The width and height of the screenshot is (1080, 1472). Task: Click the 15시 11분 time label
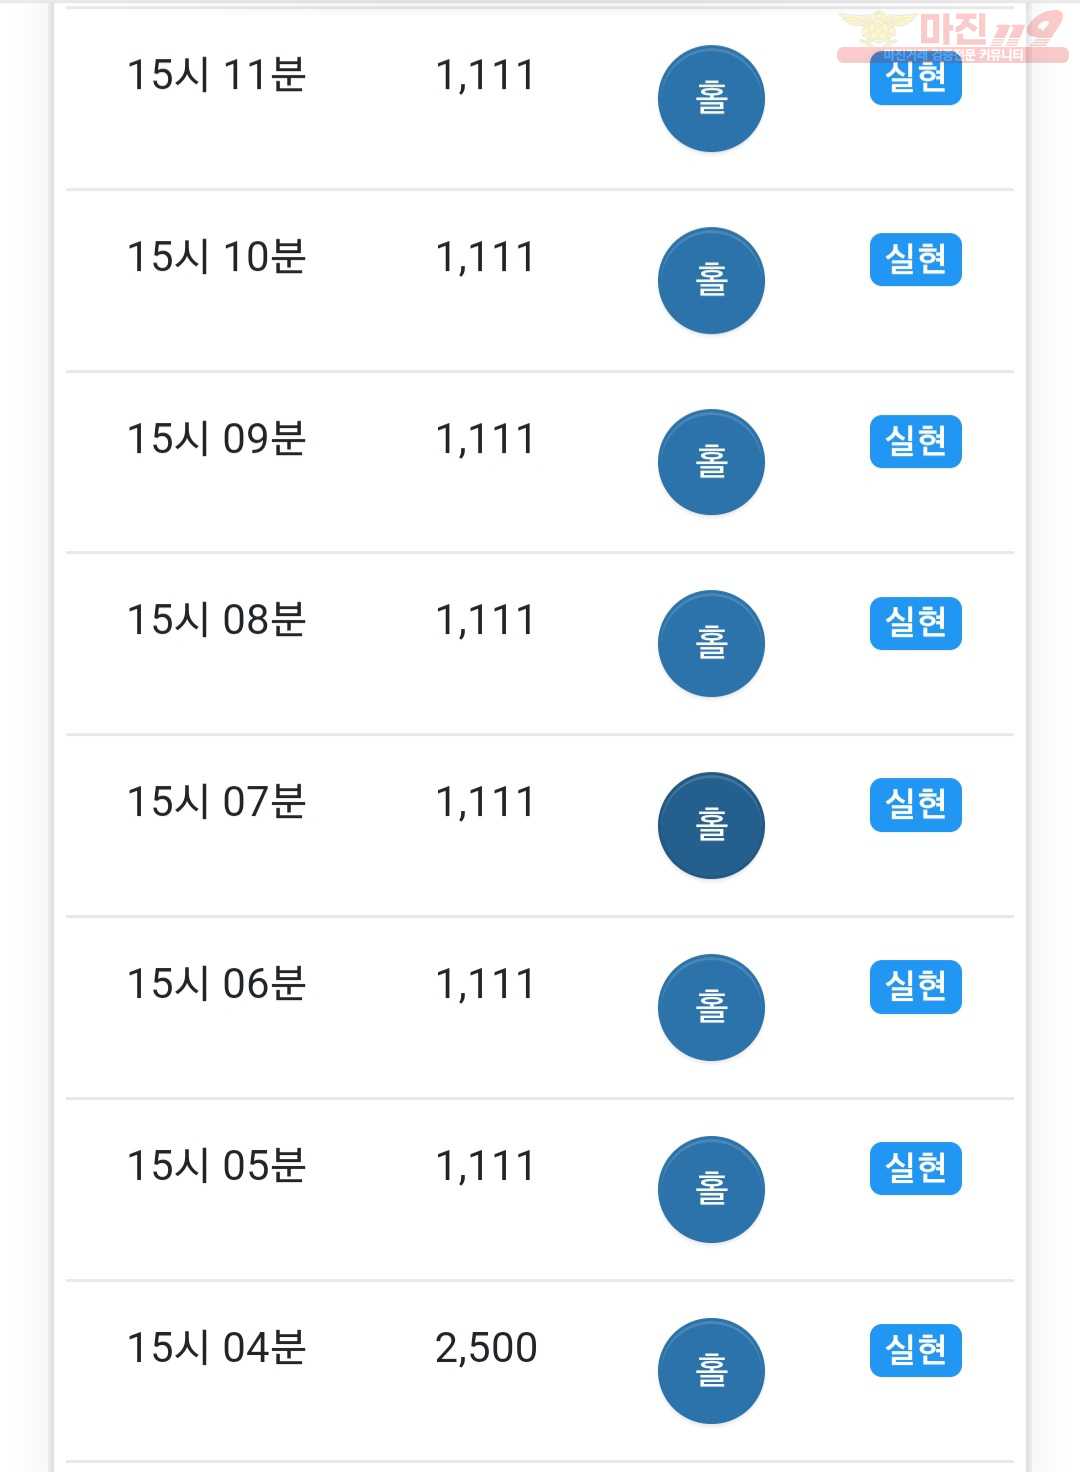[x=216, y=75]
